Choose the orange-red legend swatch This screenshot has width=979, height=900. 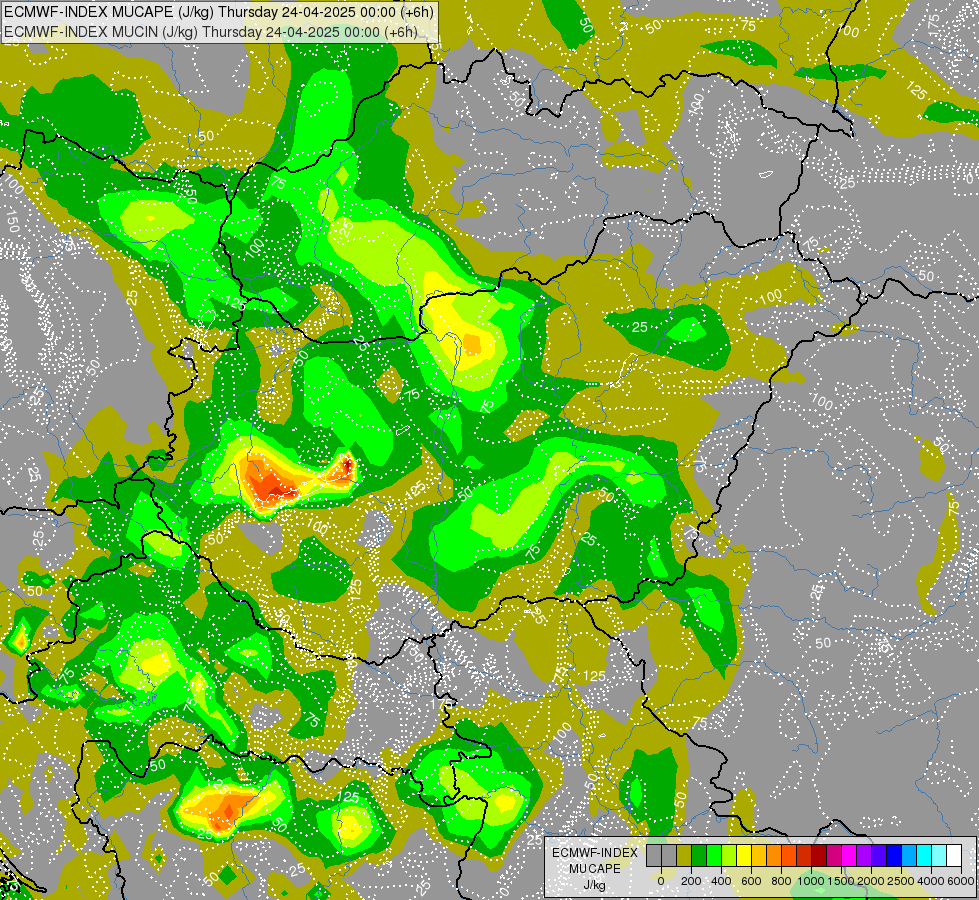tap(789, 856)
